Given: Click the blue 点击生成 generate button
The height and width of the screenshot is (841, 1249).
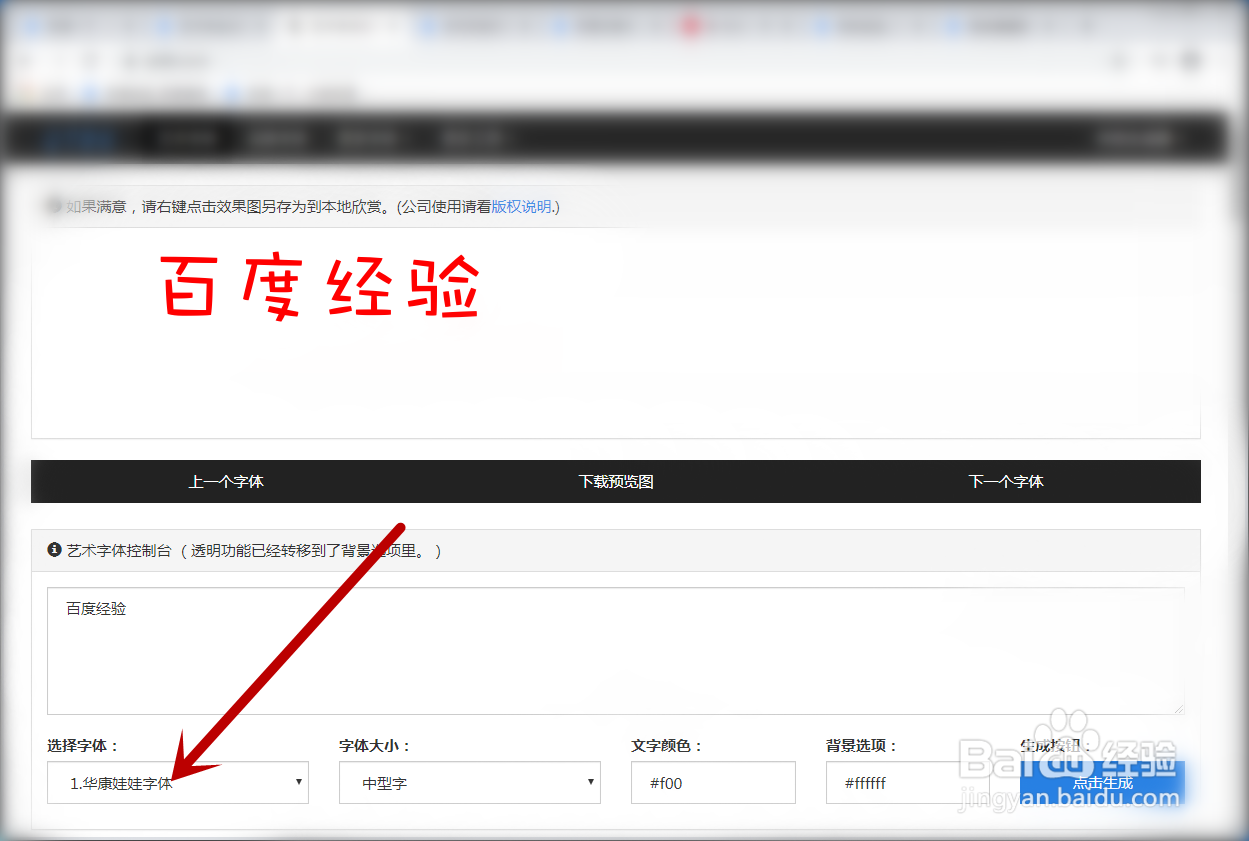Looking at the screenshot, I should pos(1102,783).
